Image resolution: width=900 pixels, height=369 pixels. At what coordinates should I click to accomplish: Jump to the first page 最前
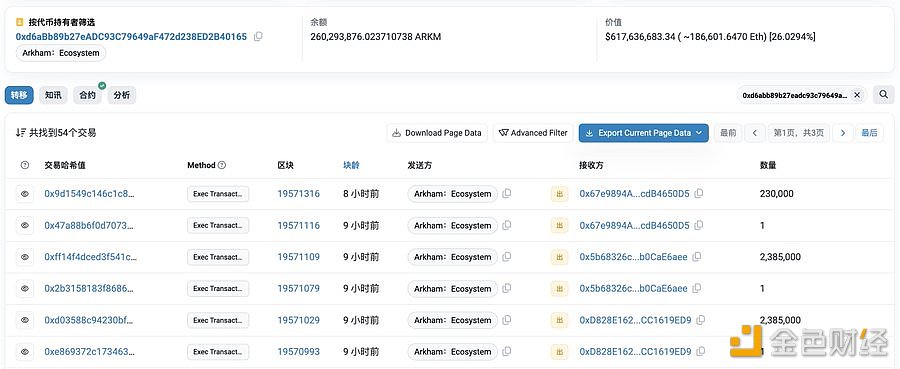click(728, 133)
